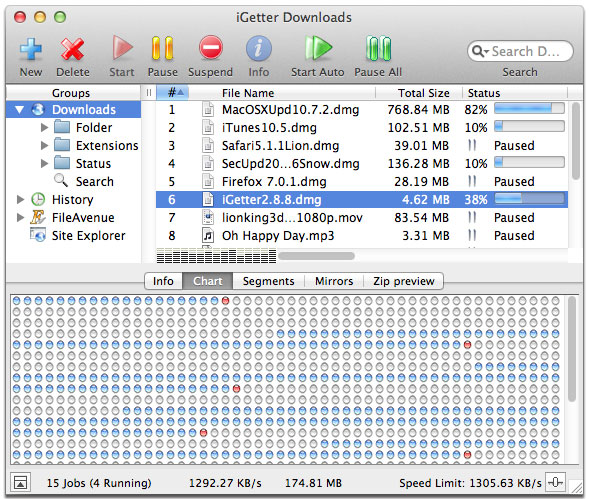The width and height of the screenshot is (589, 499).
Task: Click the Start play icon
Action: point(122,48)
